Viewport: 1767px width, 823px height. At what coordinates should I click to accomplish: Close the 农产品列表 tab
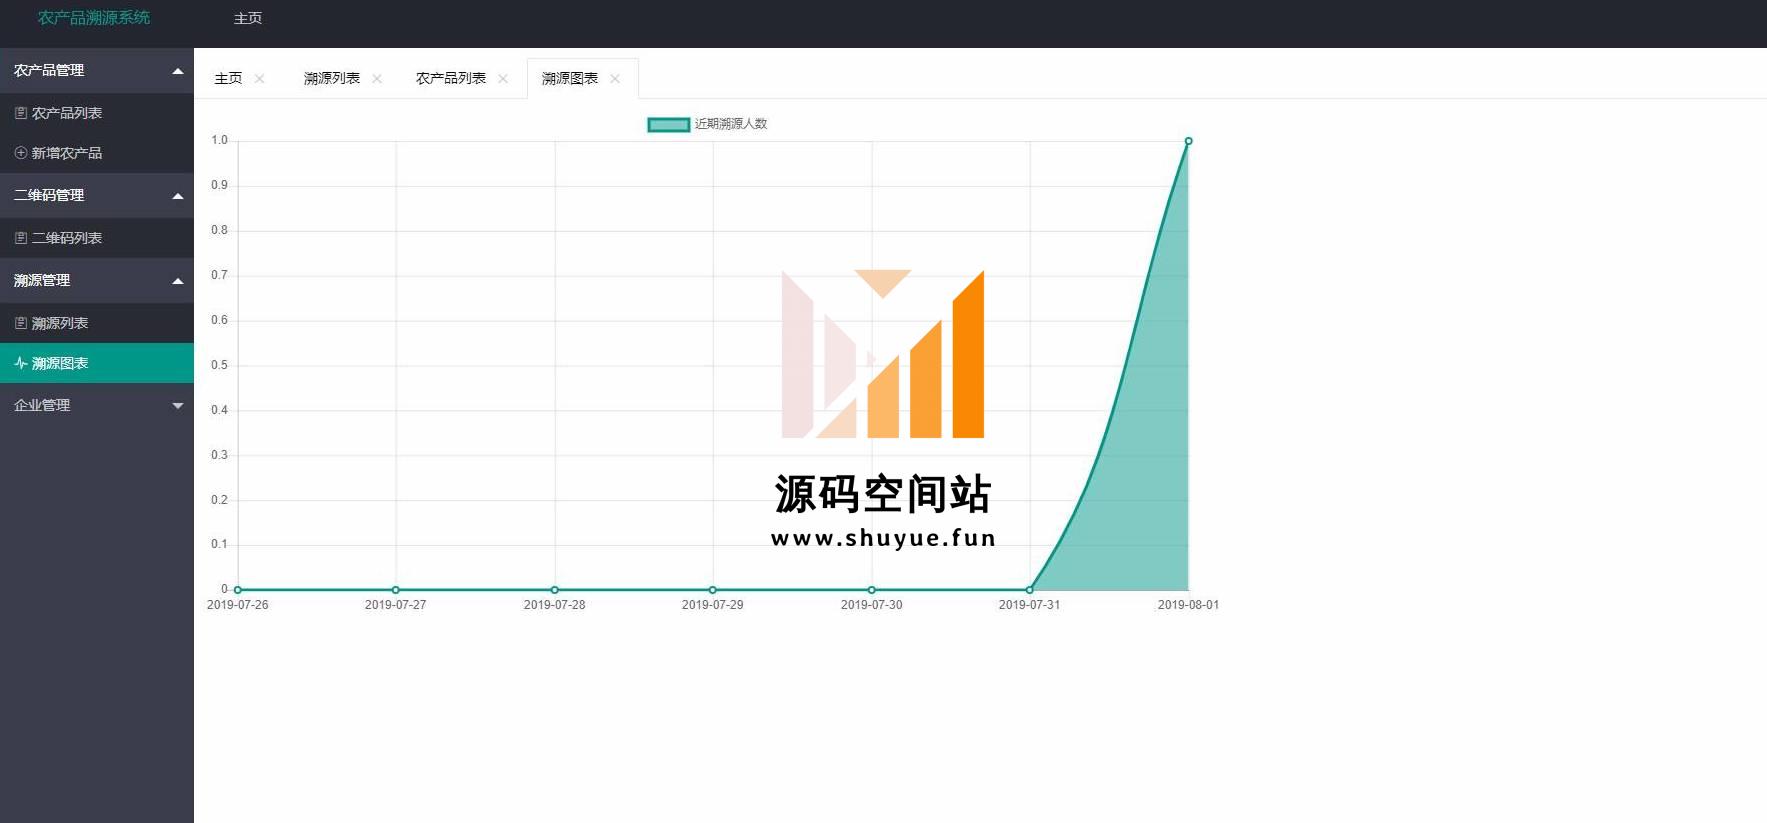pos(503,79)
